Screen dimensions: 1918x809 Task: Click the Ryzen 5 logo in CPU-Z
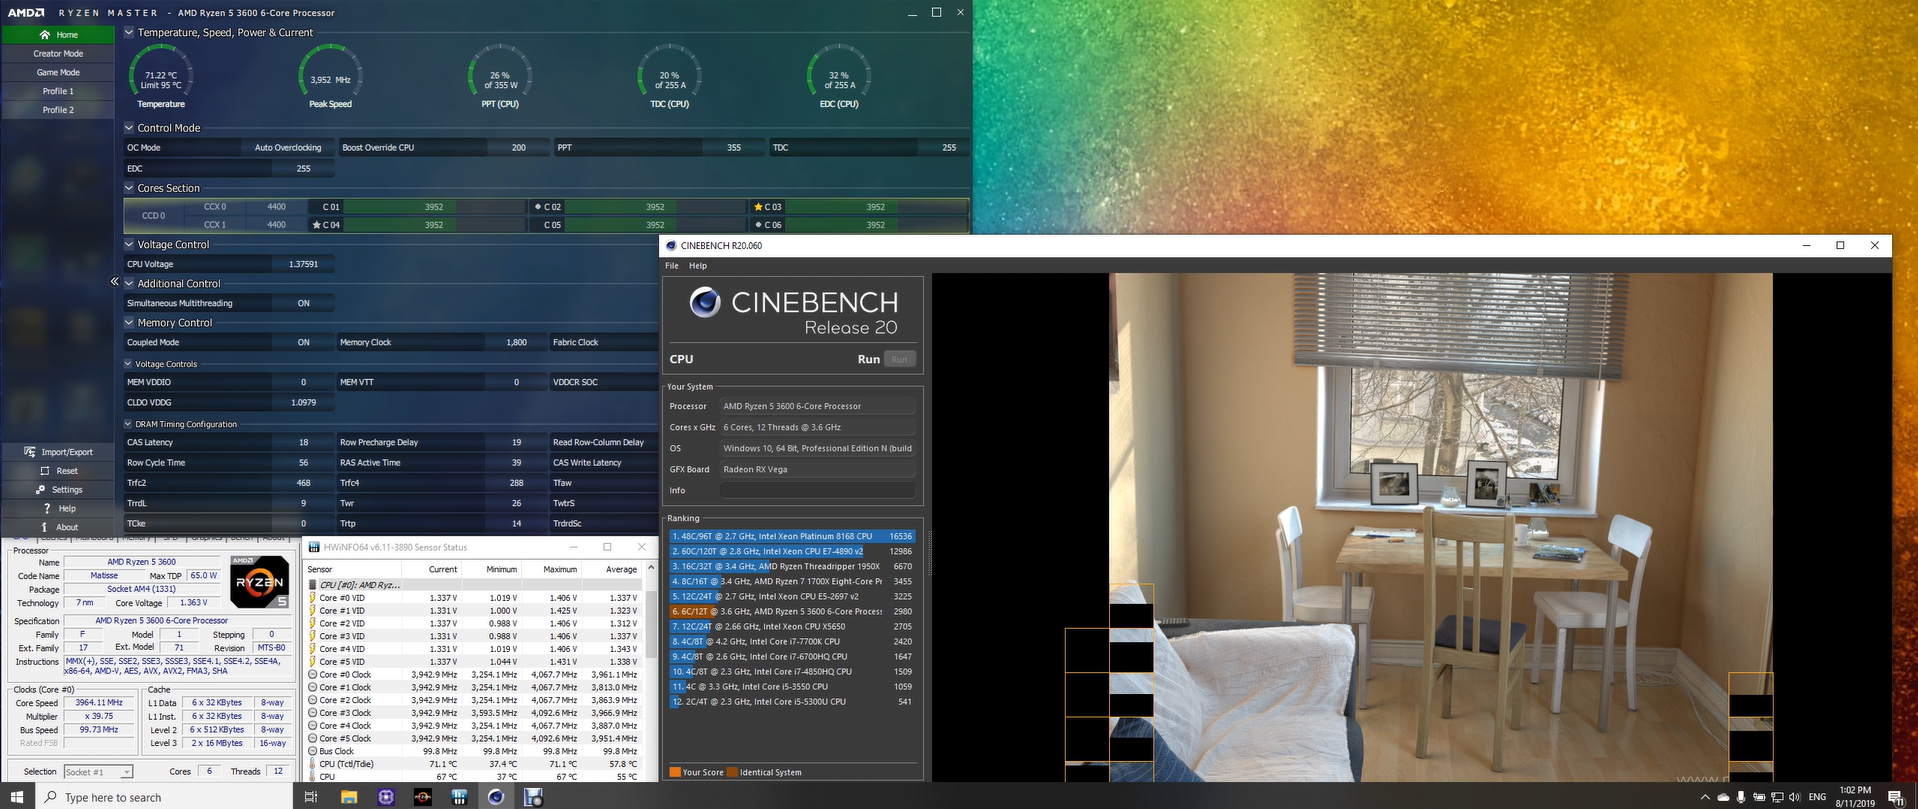(x=259, y=582)
